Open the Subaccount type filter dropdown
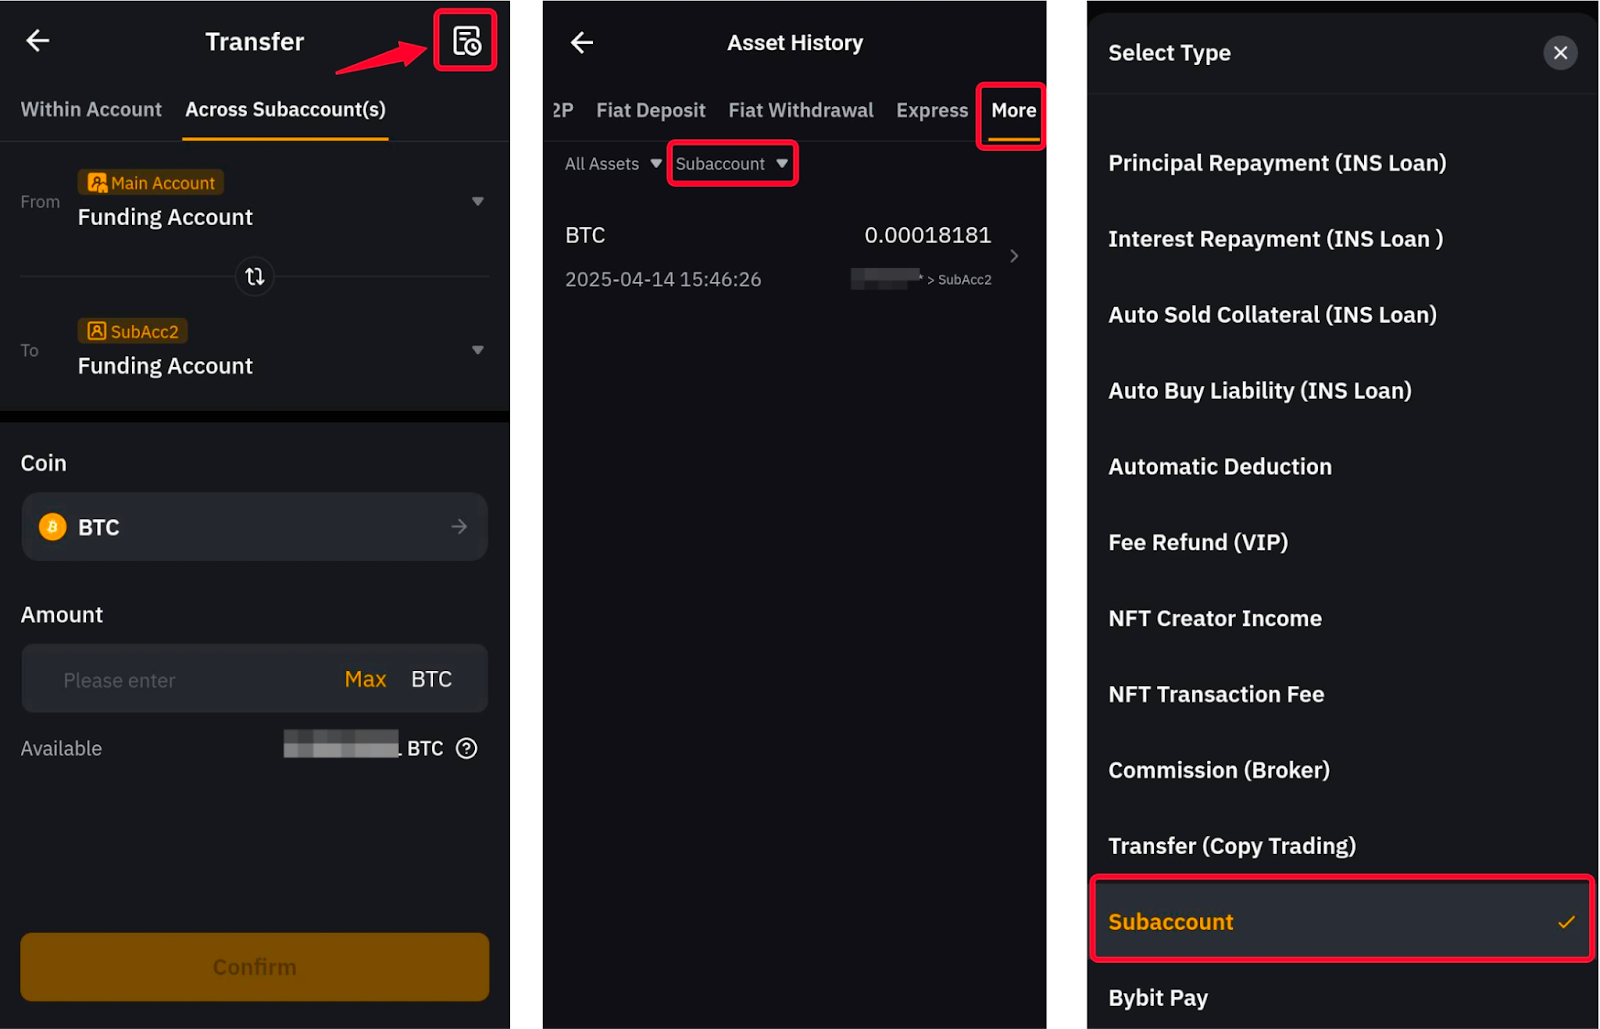 point(732,164)
